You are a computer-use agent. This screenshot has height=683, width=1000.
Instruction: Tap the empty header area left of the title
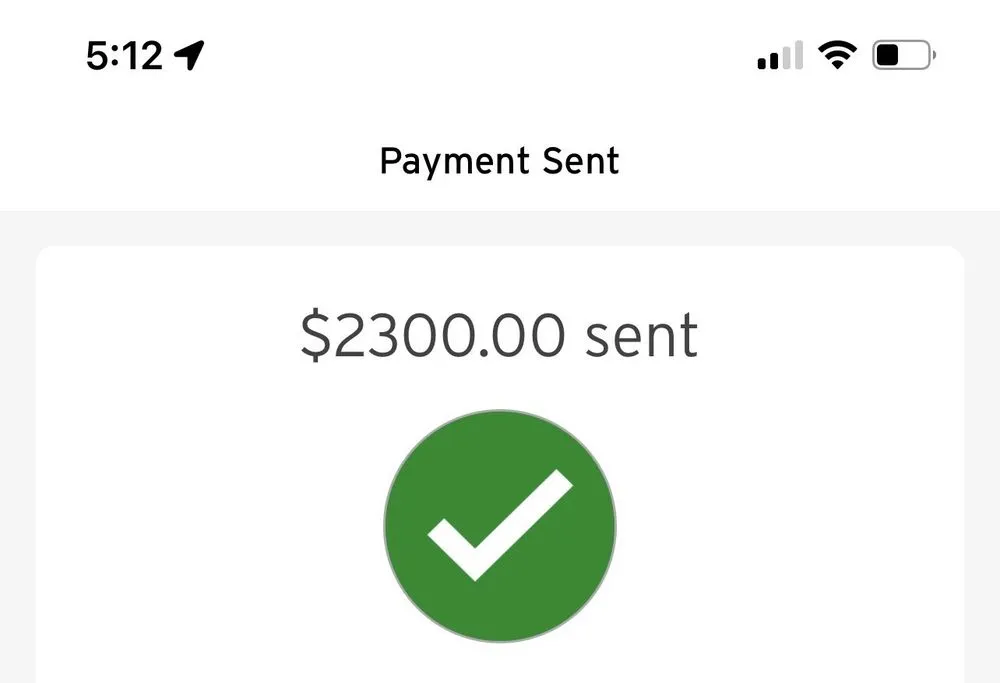click(x=190, y=162)
